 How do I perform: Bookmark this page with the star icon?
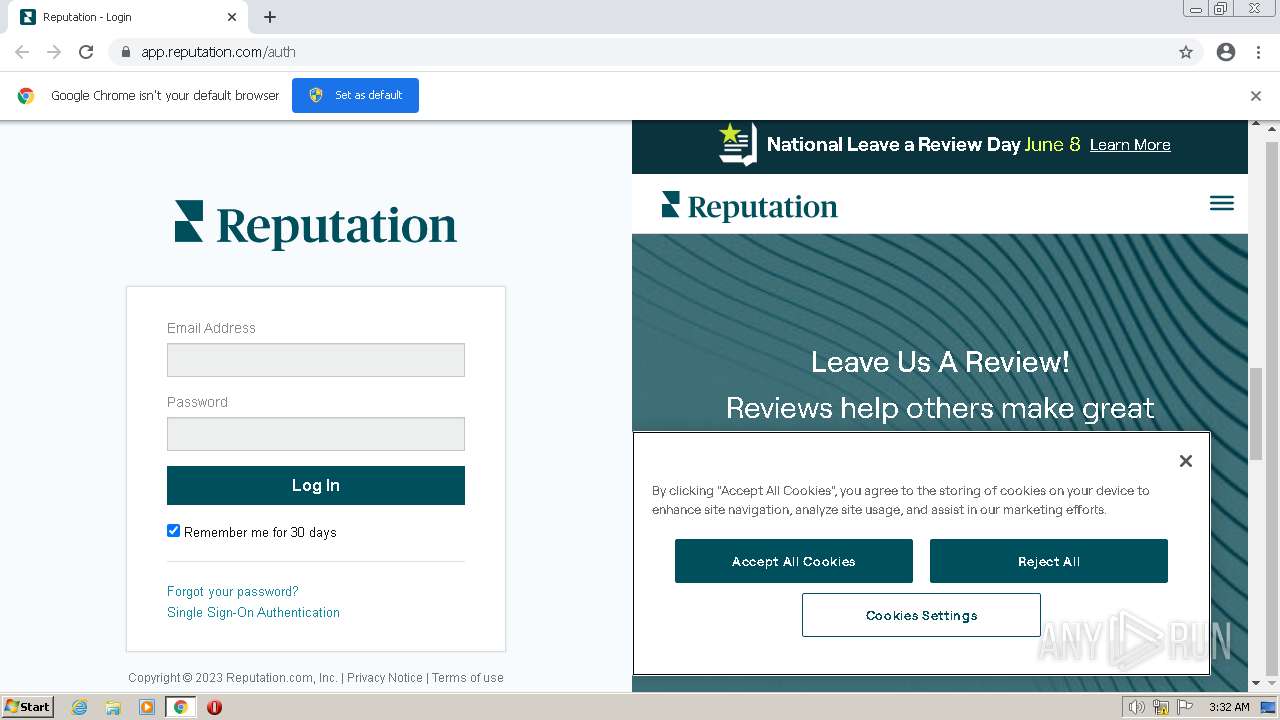pos(1186,52)
